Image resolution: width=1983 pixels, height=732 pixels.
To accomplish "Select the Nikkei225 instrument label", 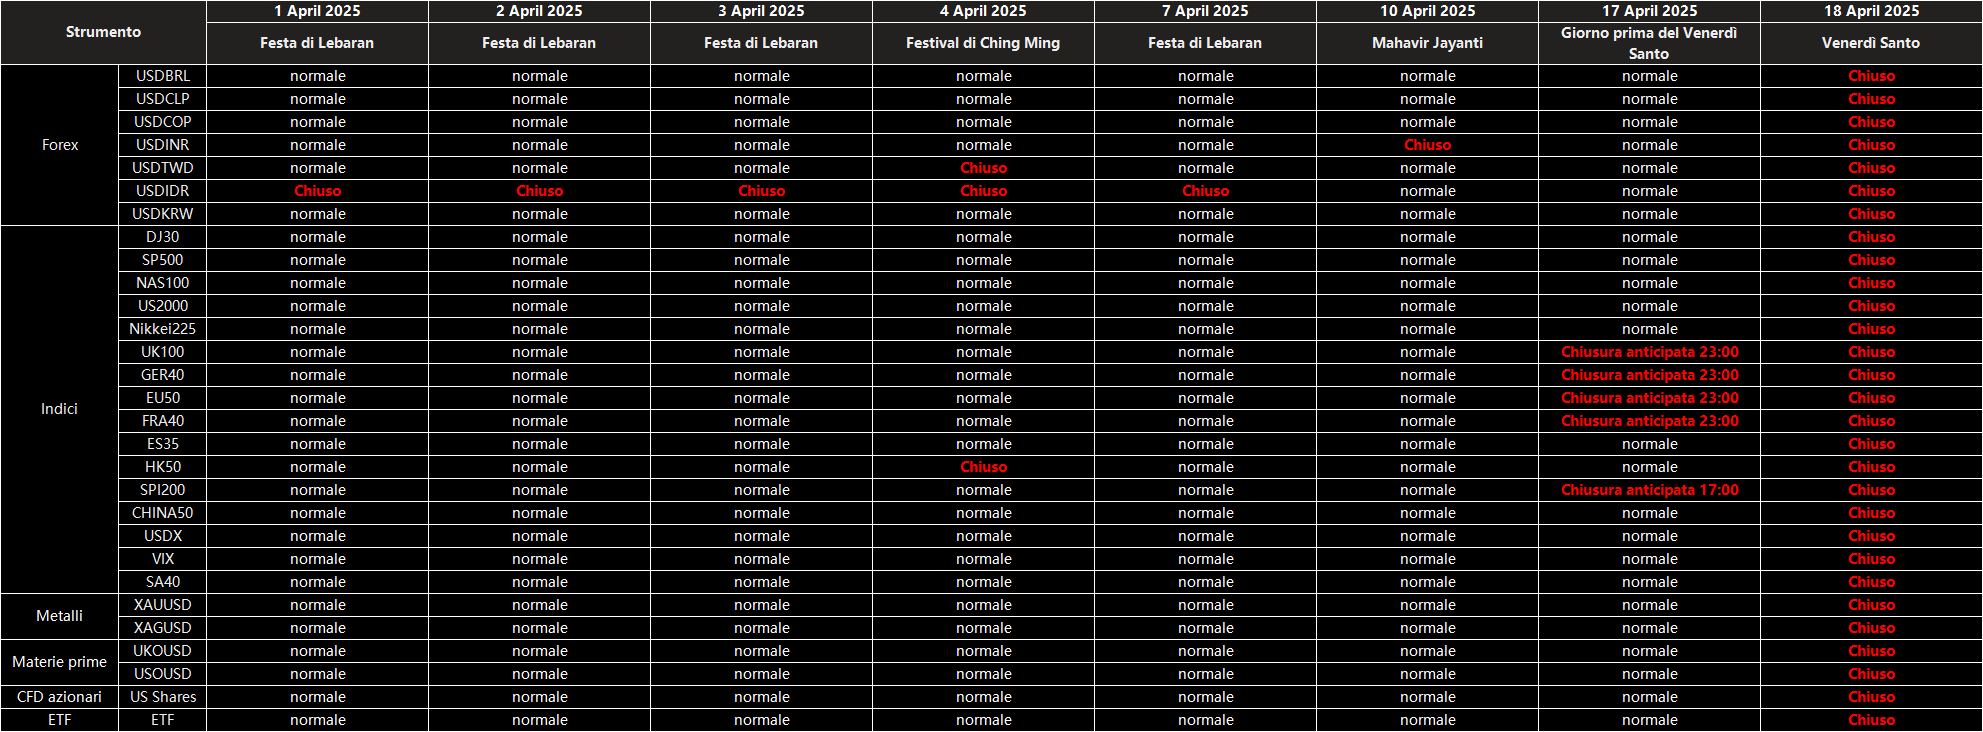I will coord(162,329).
